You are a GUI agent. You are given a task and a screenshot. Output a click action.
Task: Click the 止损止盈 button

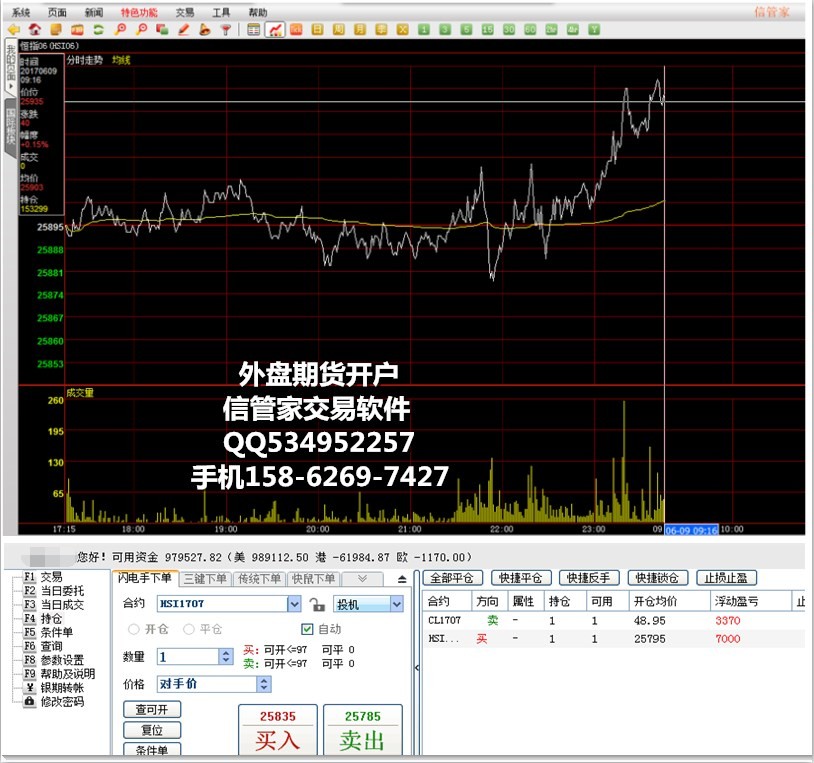(726, 578)
